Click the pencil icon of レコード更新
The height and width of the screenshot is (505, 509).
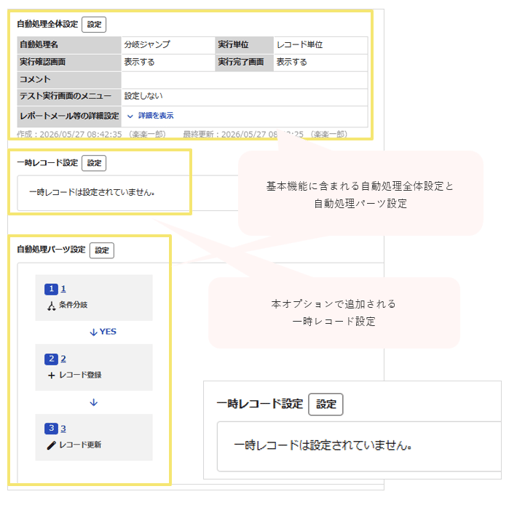(x=51, y=445)
